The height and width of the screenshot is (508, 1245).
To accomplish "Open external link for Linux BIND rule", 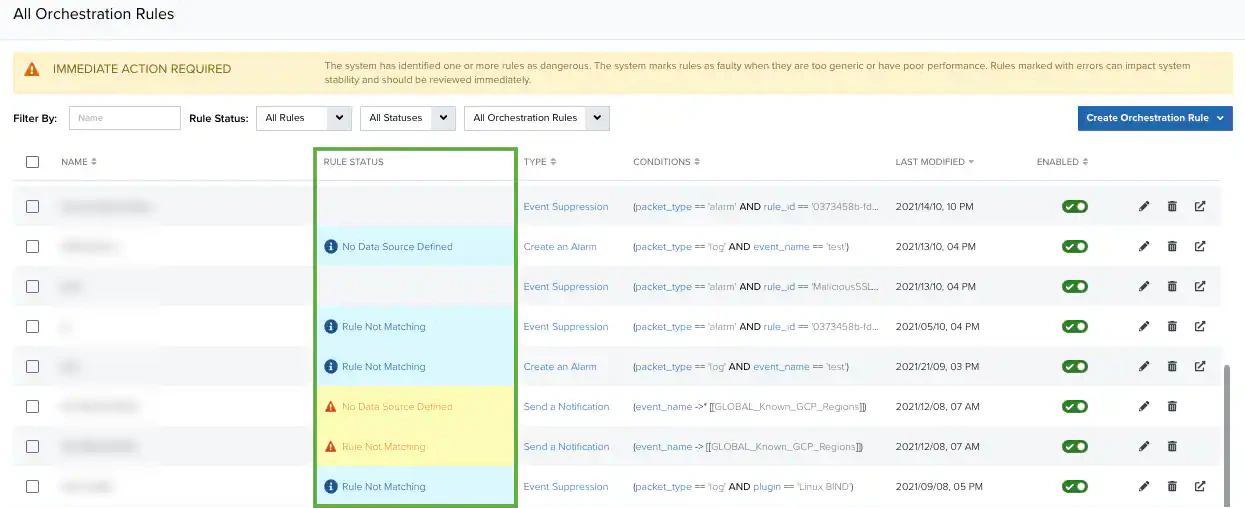I will click(1200, 487).
